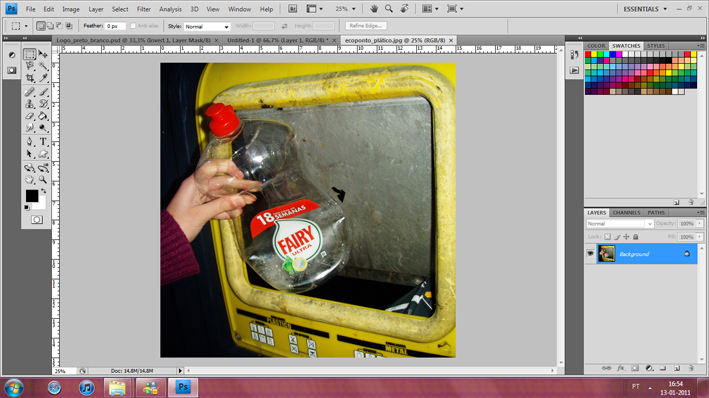Choose Intersect with selection mode
The width and height of the screenshot is (709, 398).
(69, 26)
